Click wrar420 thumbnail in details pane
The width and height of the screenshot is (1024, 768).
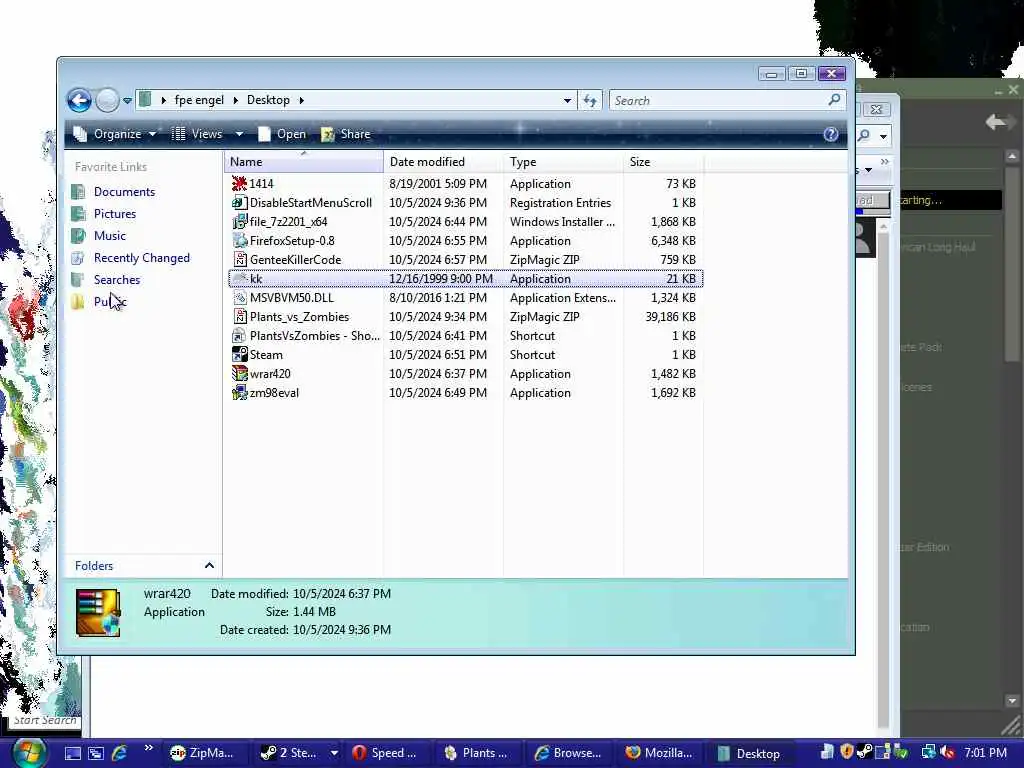point(98,613)
